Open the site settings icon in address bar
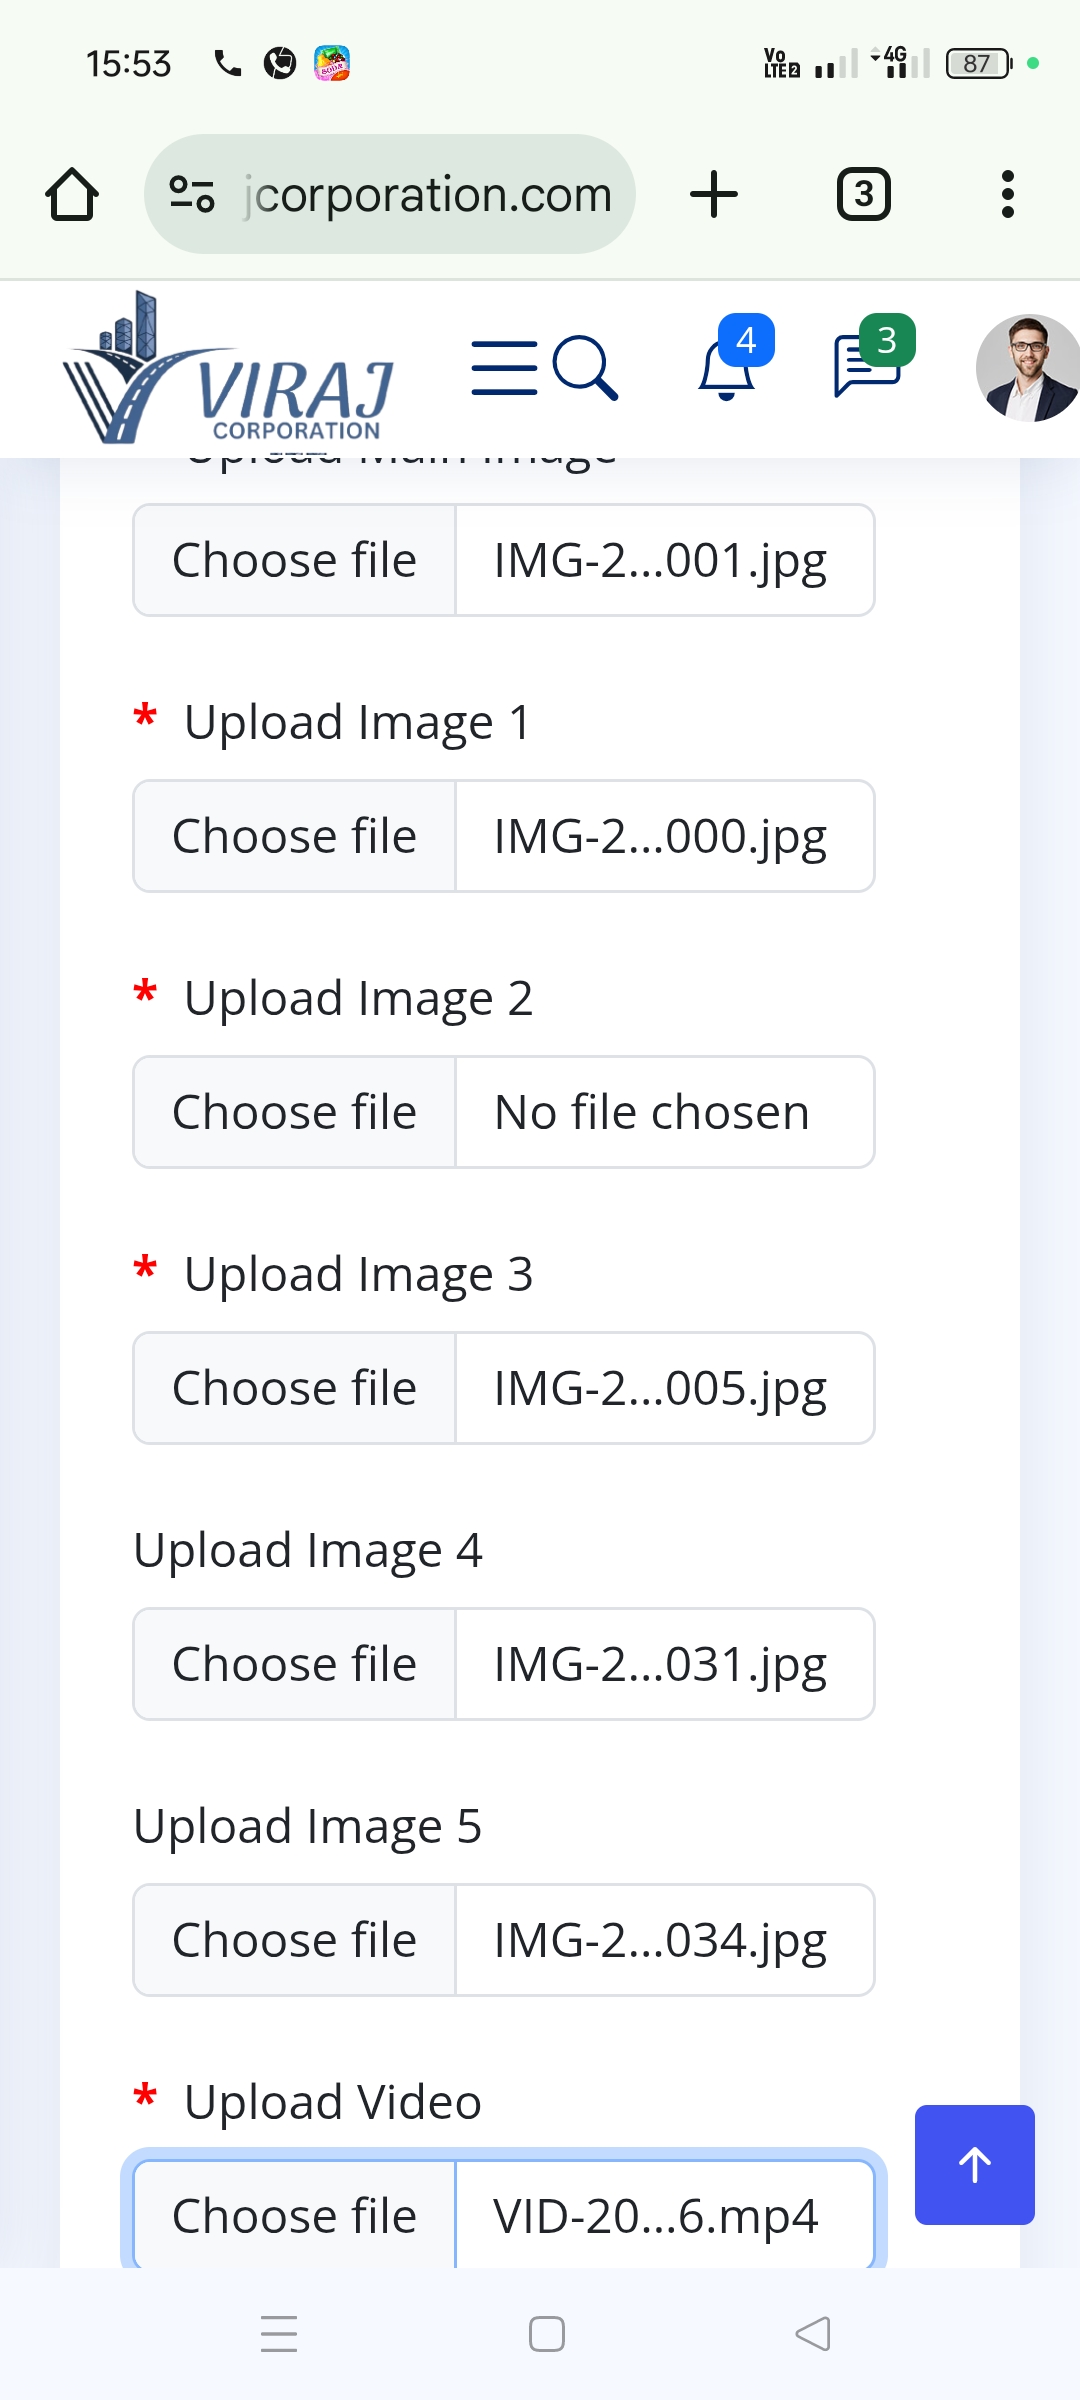The image size is (1080, 2400). [x=192, y=194]
